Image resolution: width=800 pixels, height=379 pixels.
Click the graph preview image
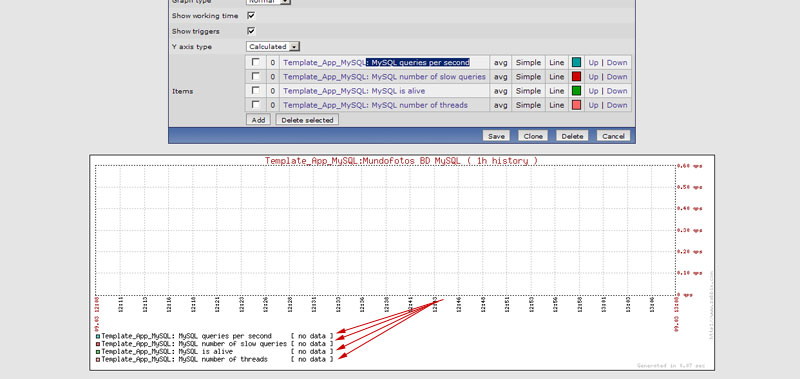pos(402,263)
